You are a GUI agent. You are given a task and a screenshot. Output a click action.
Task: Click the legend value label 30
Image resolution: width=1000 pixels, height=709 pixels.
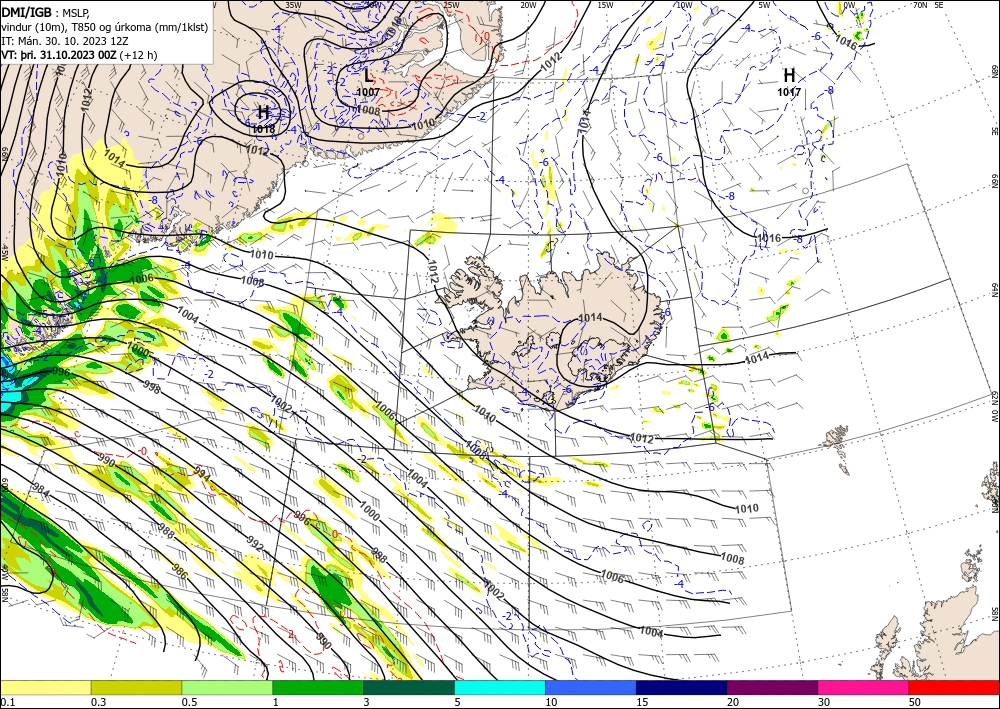[x=825, y=702]
